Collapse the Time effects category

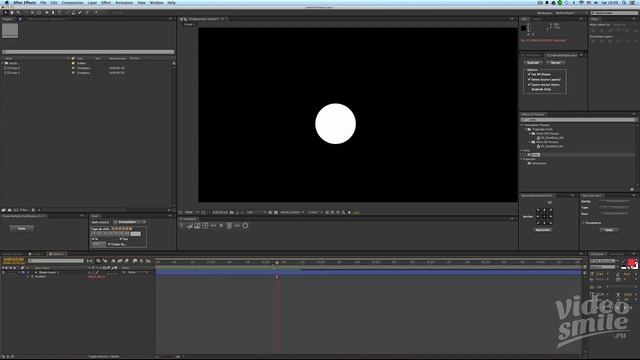tap(522, 151)
